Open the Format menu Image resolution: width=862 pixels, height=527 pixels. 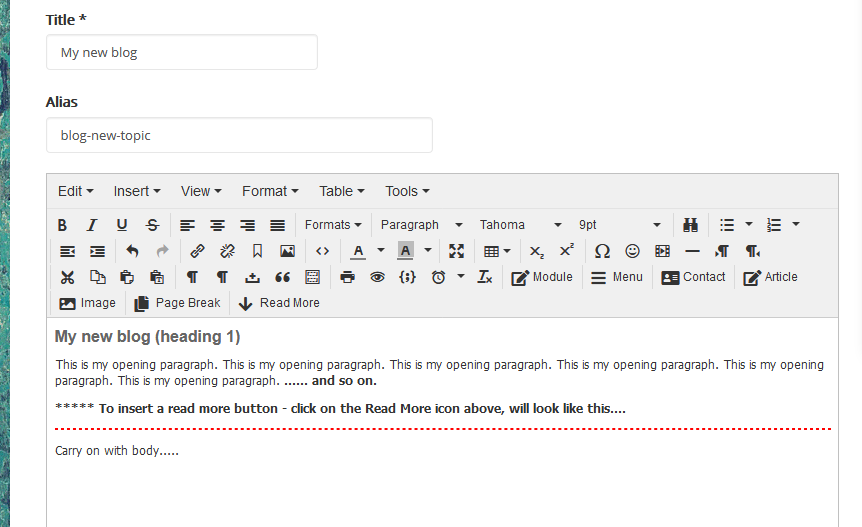[x=270, y=191]
